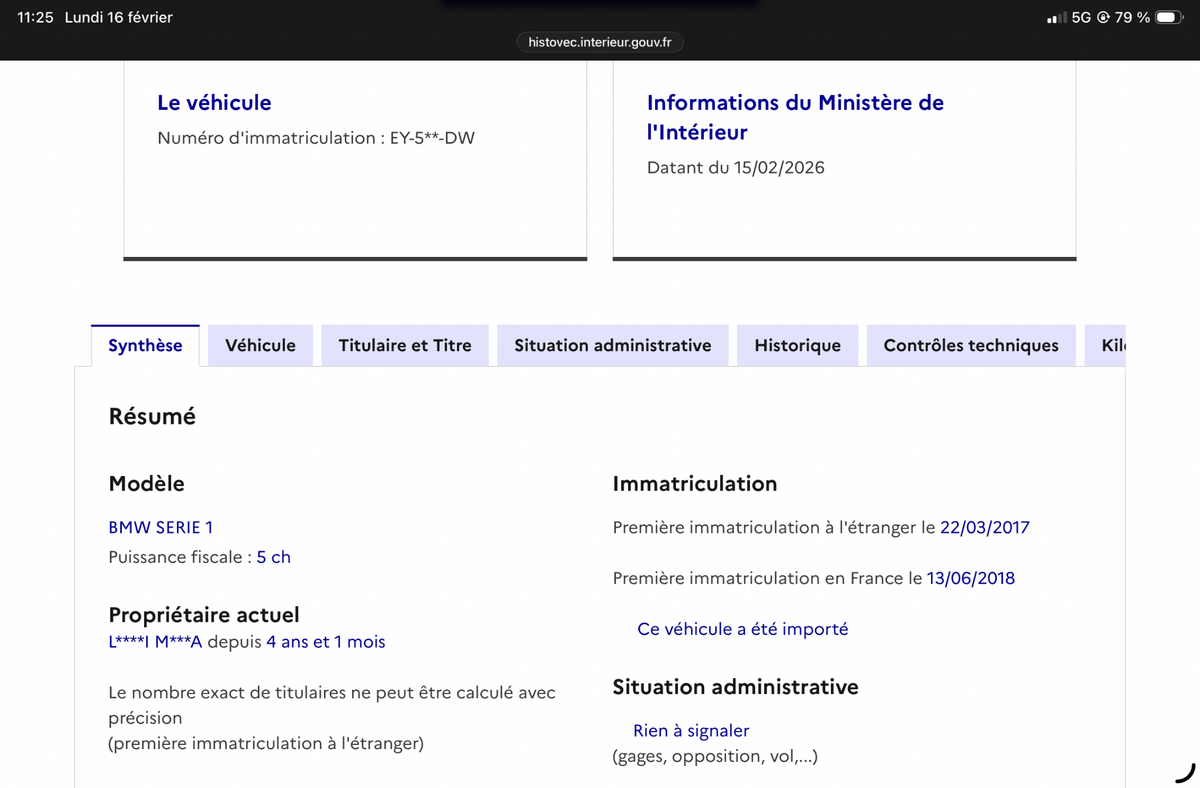Click the 13/06/2018 France registration date
The width and height of the screenshot is (1200, 788).
click(970, 578)
